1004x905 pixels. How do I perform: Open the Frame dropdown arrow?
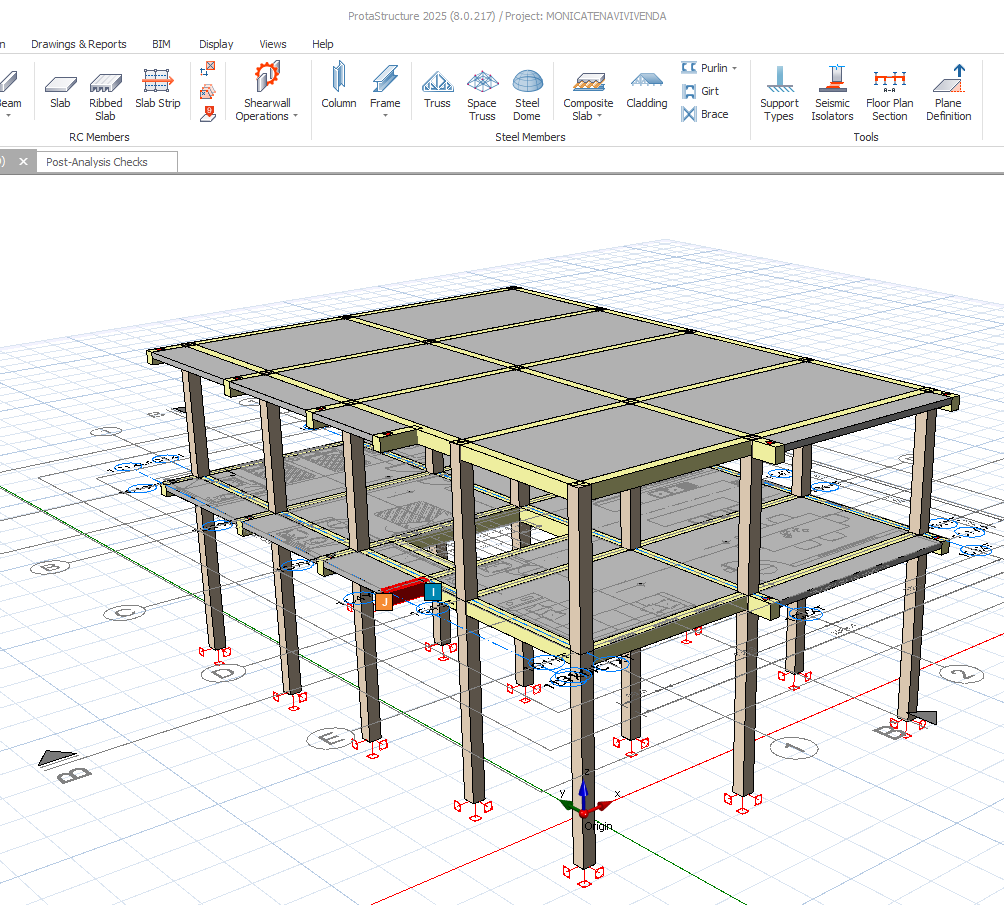click(x=385, y=116)
